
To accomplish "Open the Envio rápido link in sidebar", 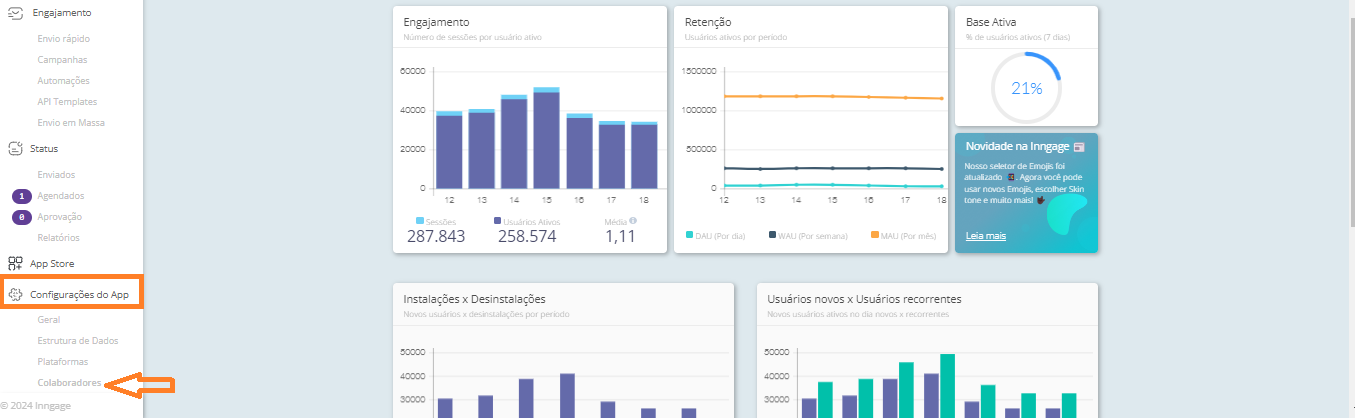I will click(63, 39).
